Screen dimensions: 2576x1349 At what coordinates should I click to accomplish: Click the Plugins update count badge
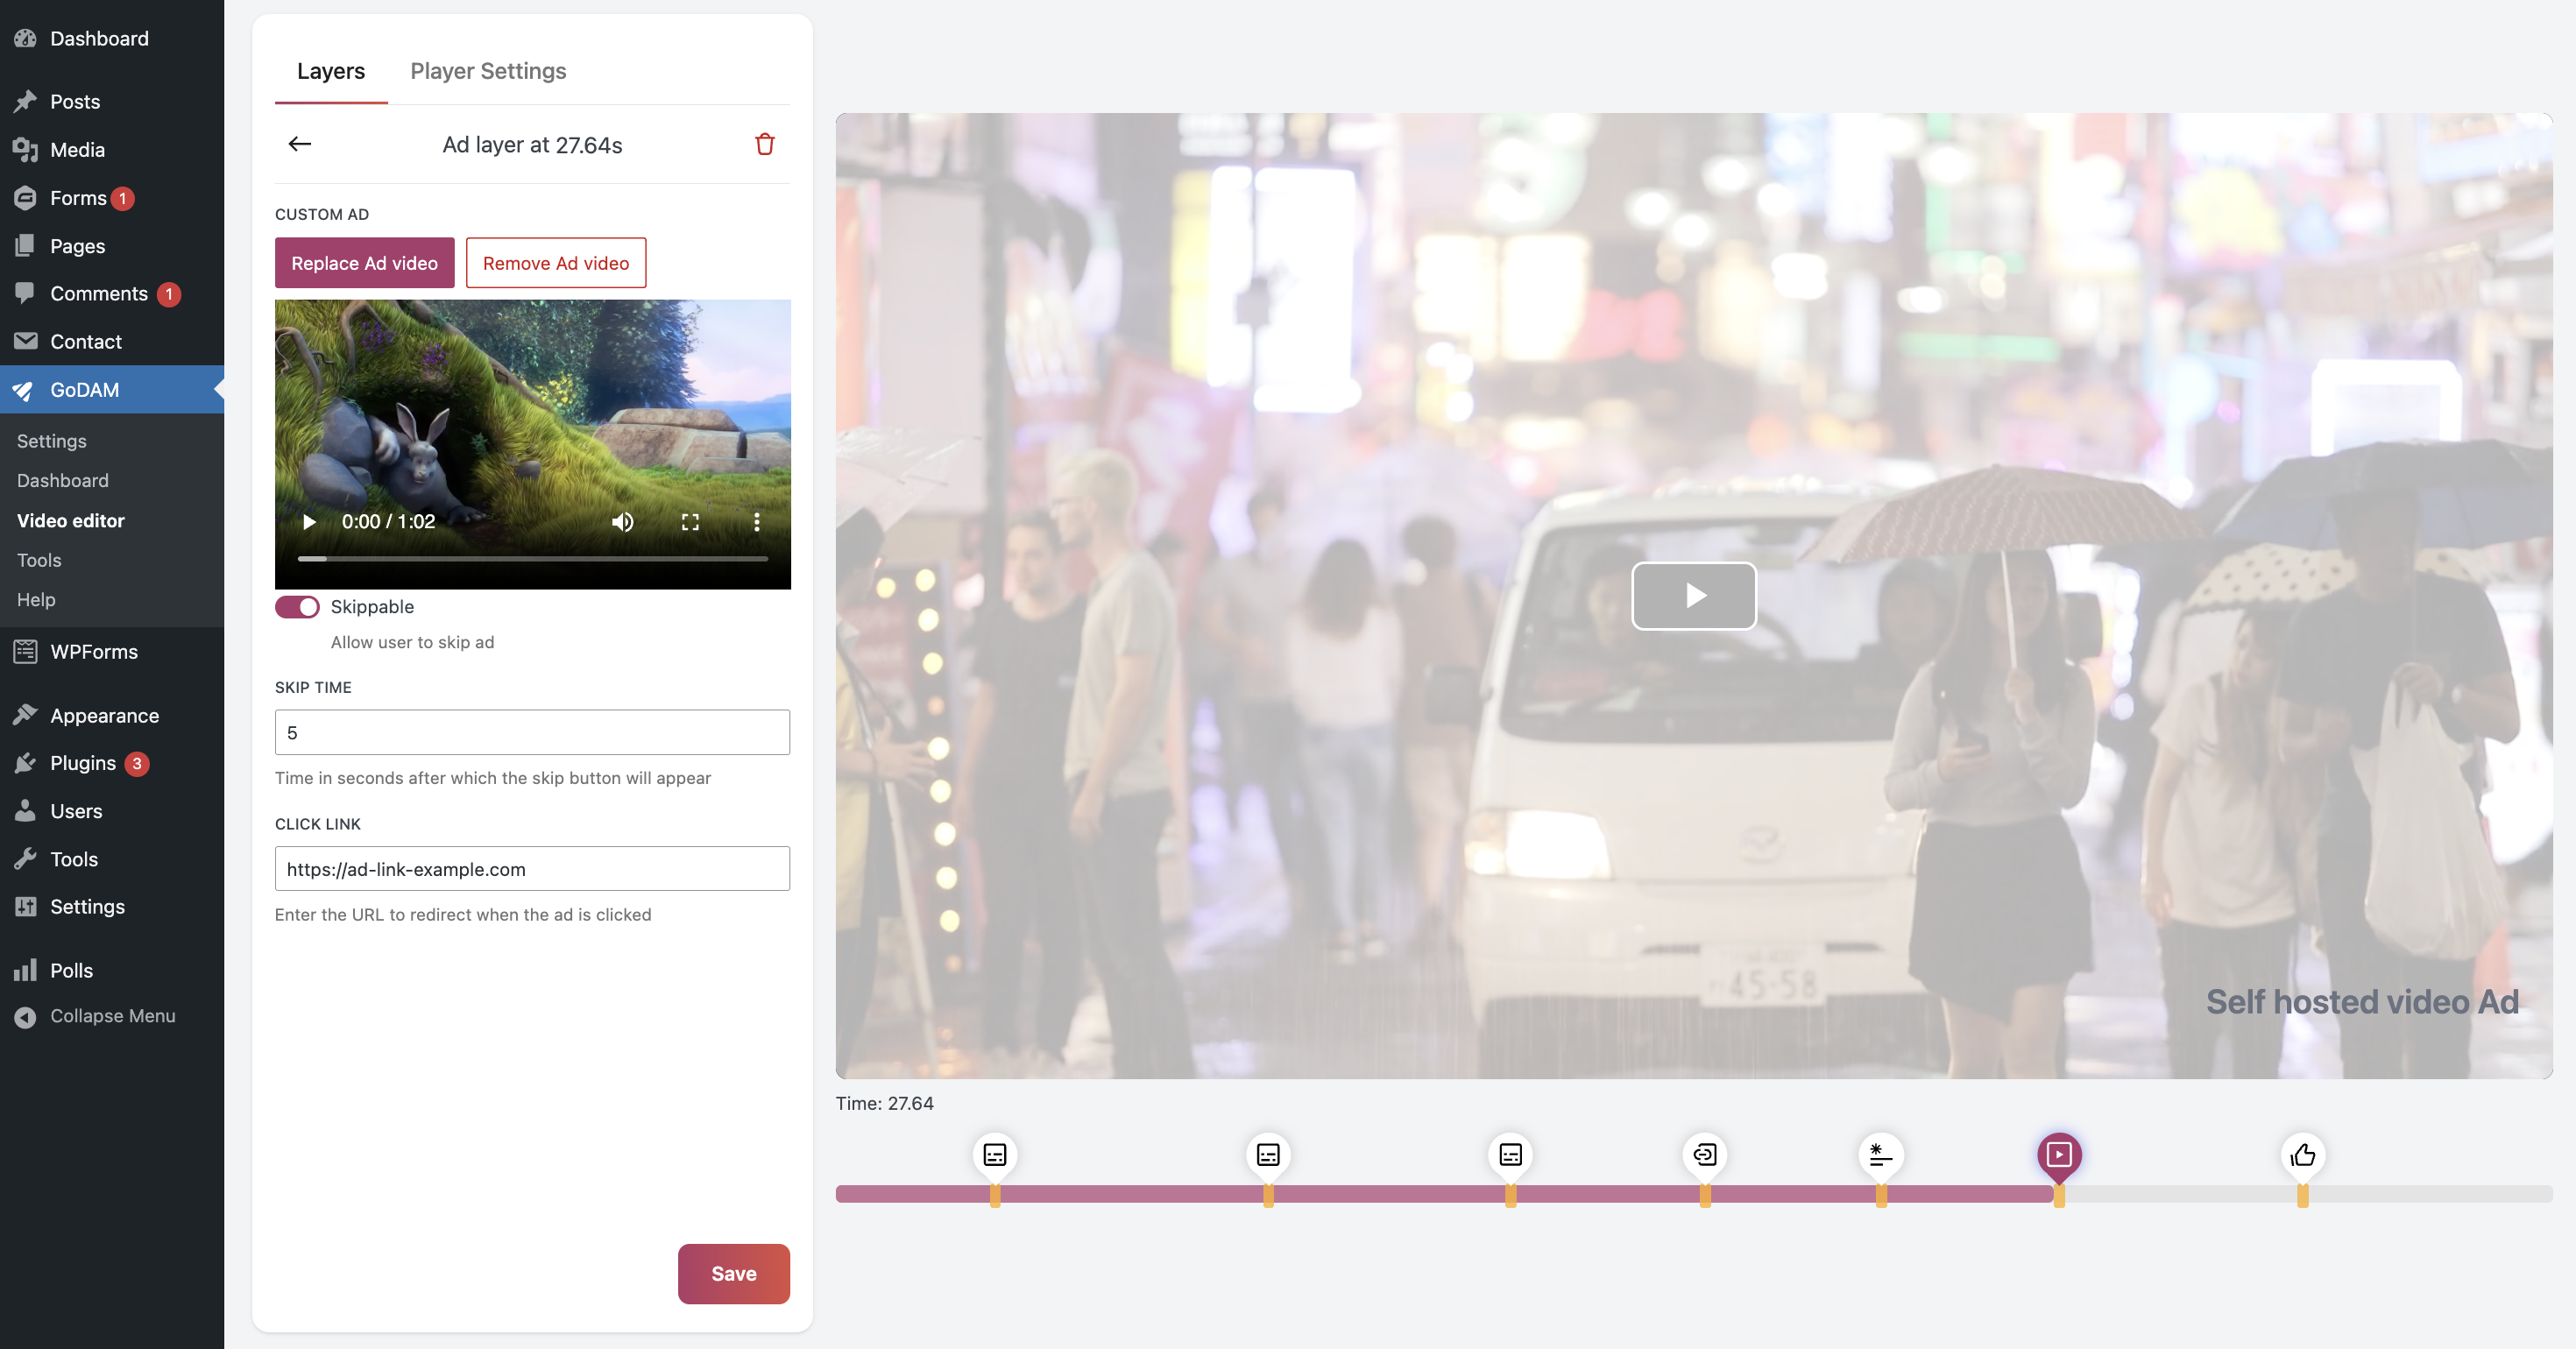coord(137,764)
